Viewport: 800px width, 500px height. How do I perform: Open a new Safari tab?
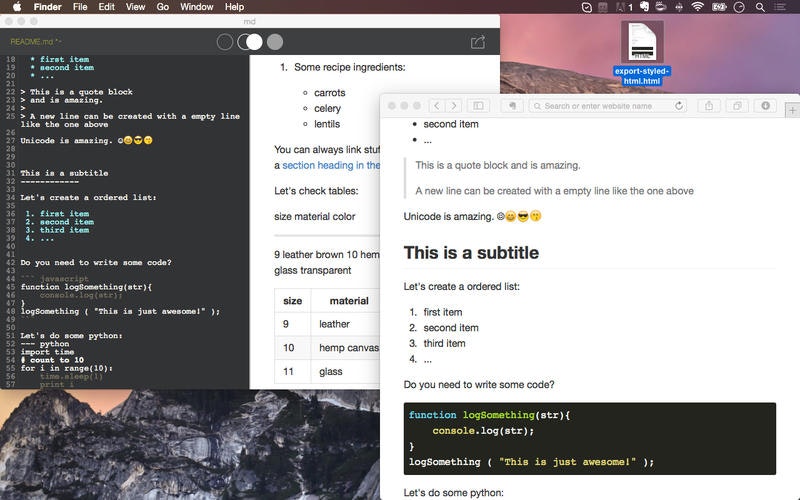click(x=792, y=110)
